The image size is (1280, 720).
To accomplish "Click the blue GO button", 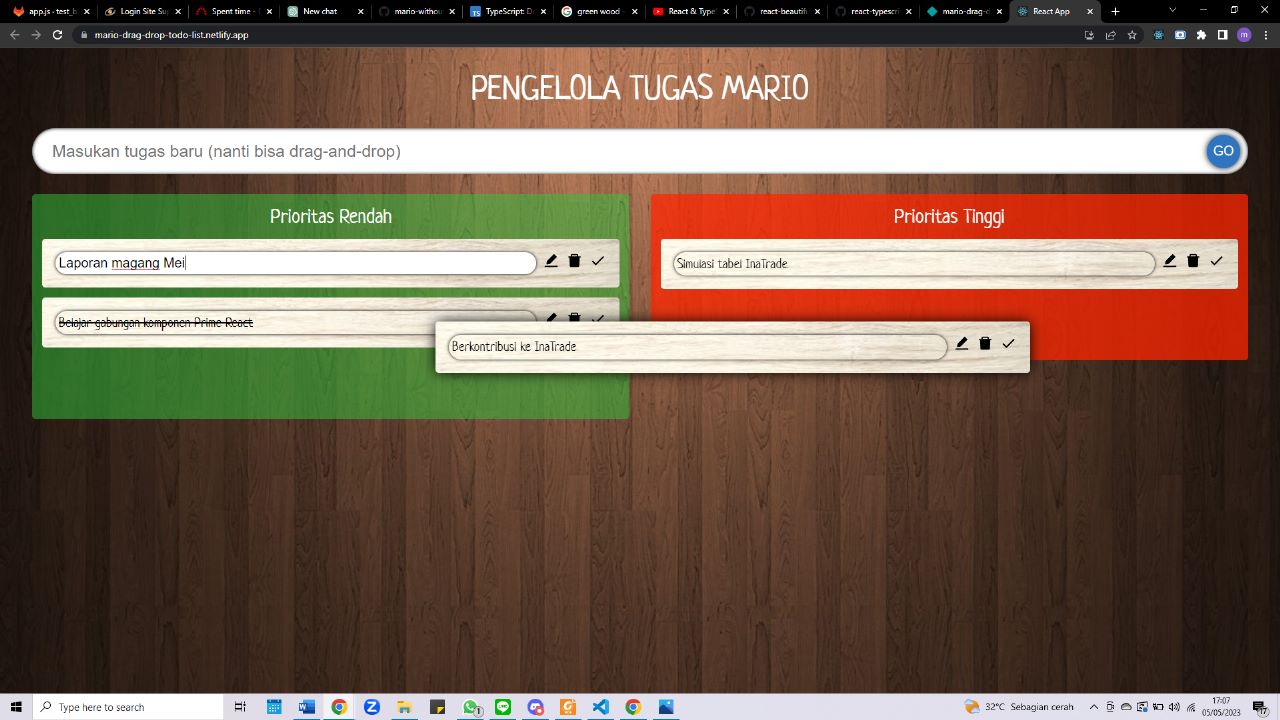I will (1223, 151).
